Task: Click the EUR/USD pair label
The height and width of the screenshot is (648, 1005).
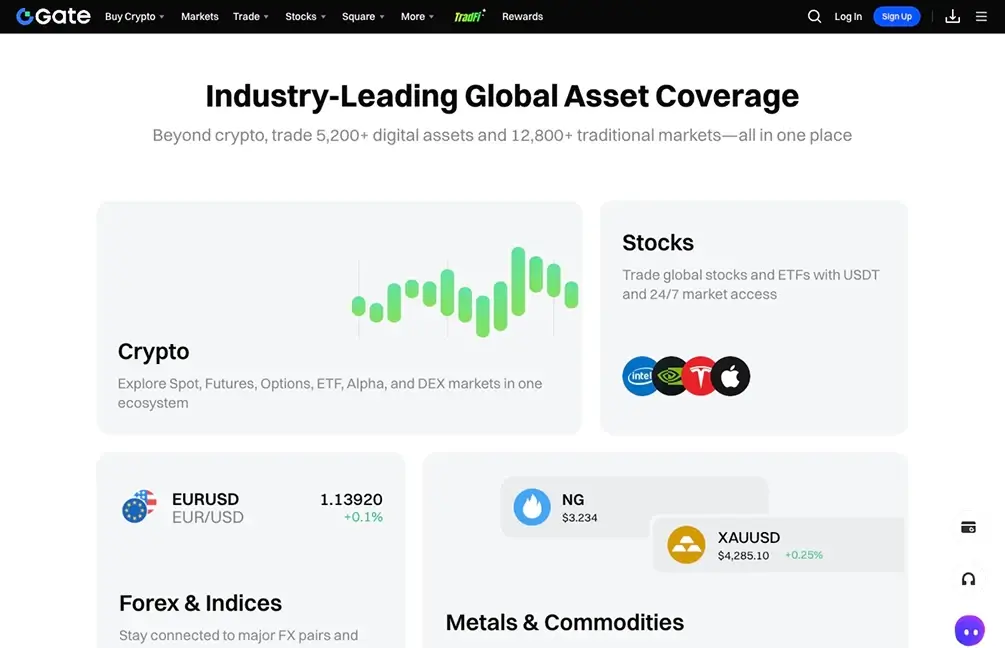Action: click(208, 517)
